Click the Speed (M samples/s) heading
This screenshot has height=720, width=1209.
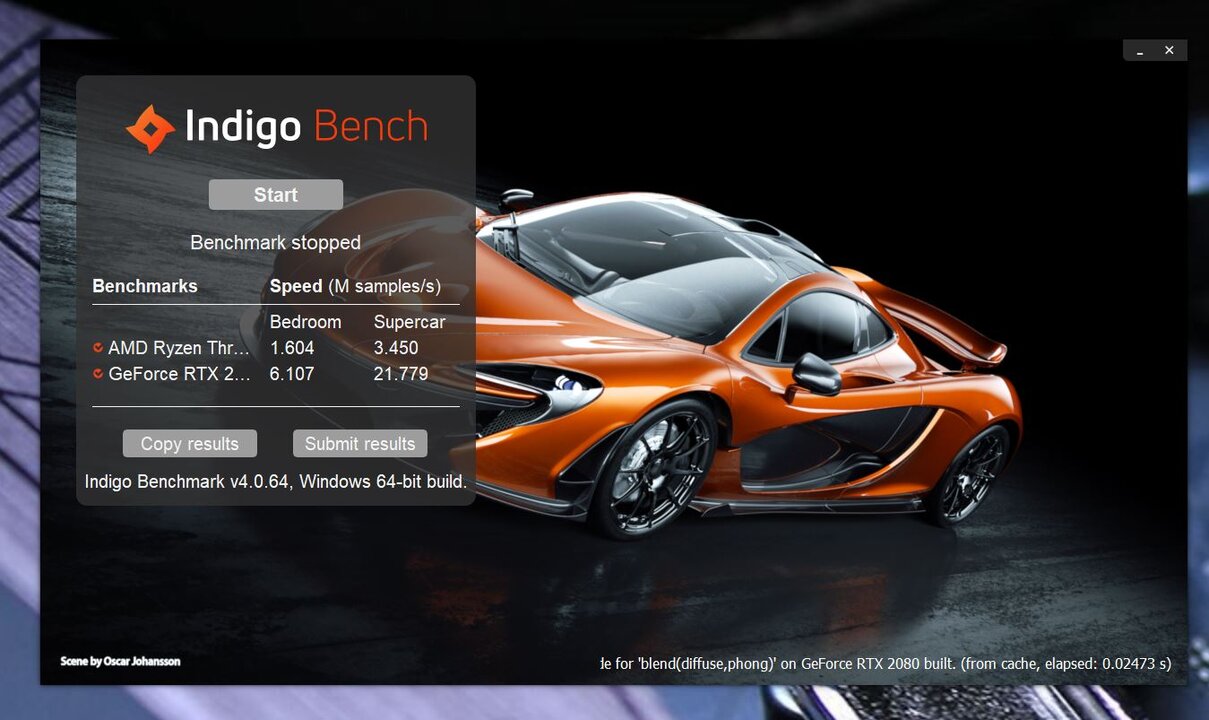(x=355, y=286)
